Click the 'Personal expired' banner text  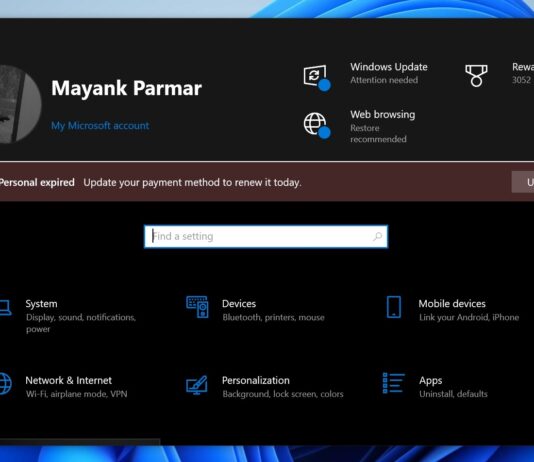click(37, 182)
